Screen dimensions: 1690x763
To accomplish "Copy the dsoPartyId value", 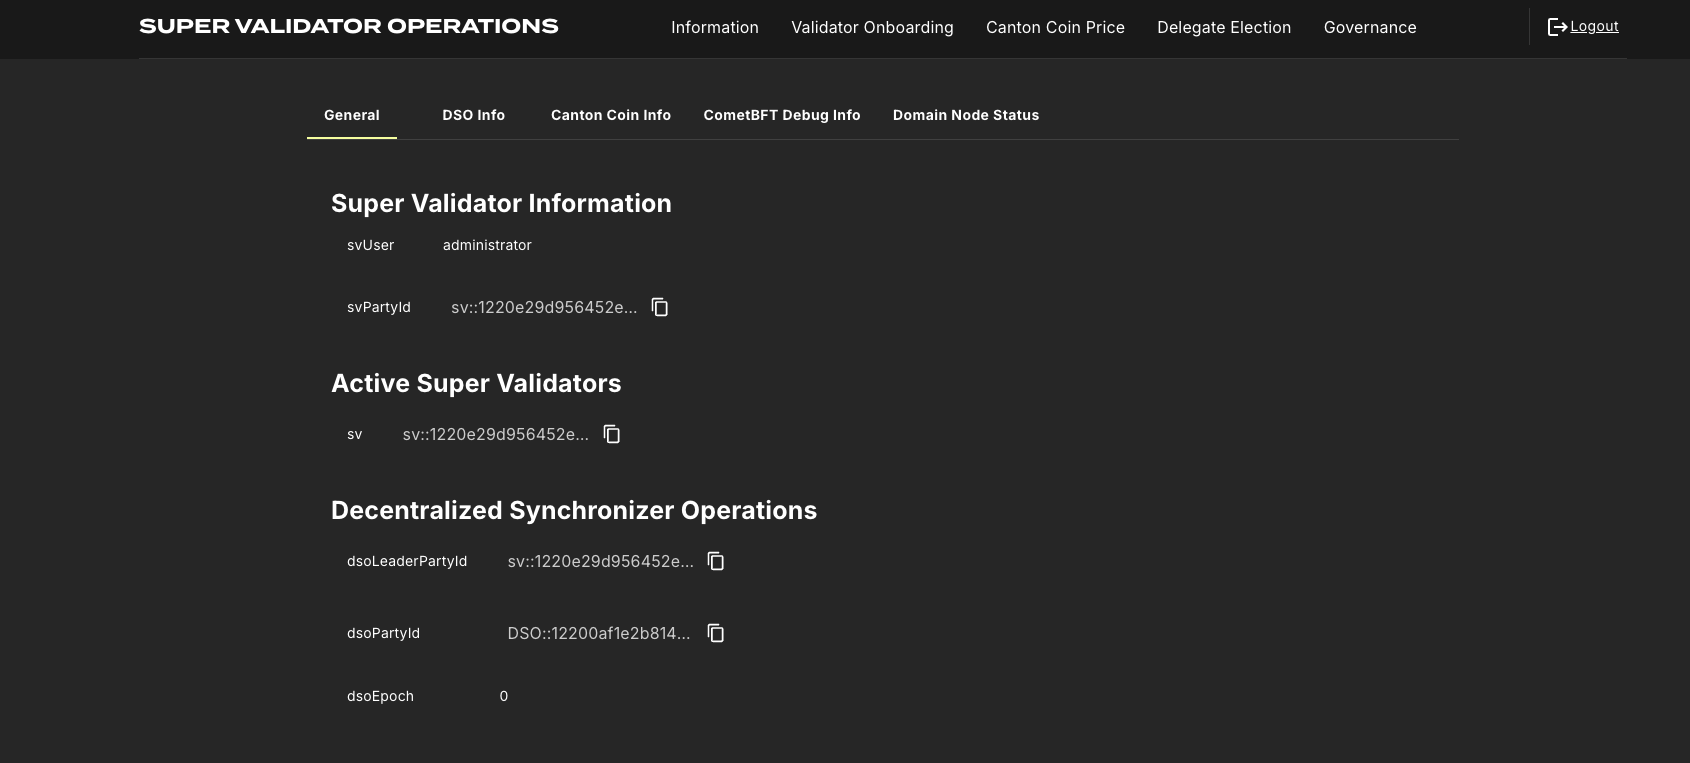I will coord(716,633).
